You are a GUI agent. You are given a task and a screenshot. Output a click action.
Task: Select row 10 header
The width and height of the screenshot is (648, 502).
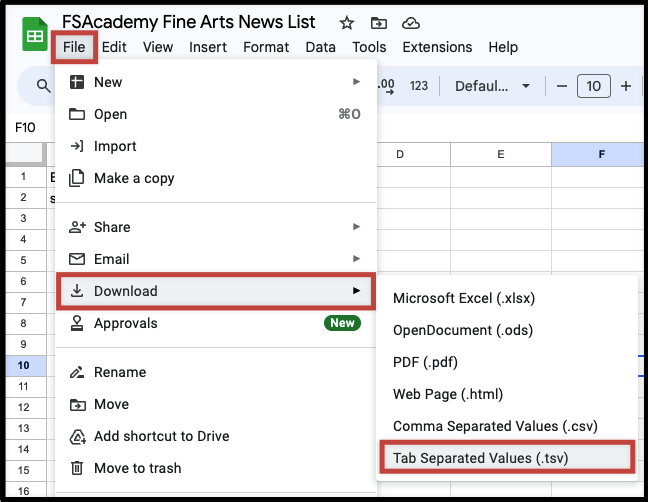tap(24, 365)
